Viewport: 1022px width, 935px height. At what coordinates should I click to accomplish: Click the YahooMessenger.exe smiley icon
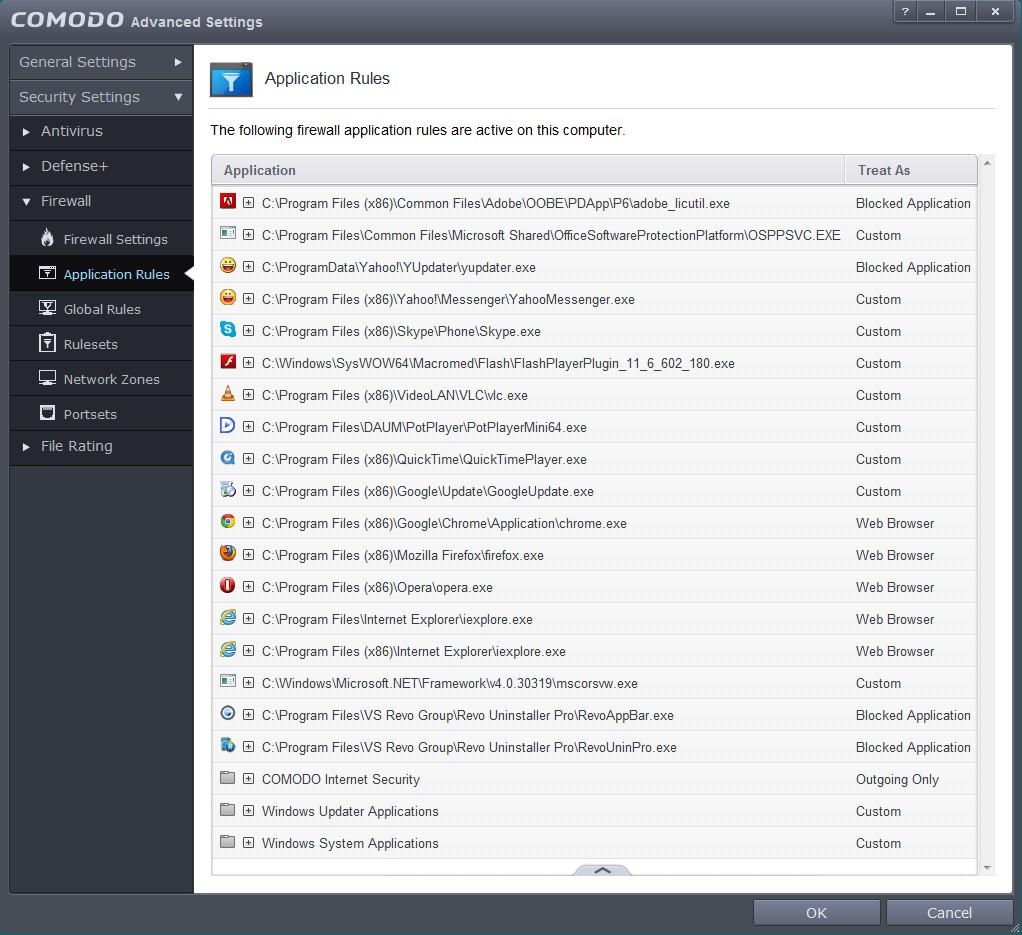point(227,297)
